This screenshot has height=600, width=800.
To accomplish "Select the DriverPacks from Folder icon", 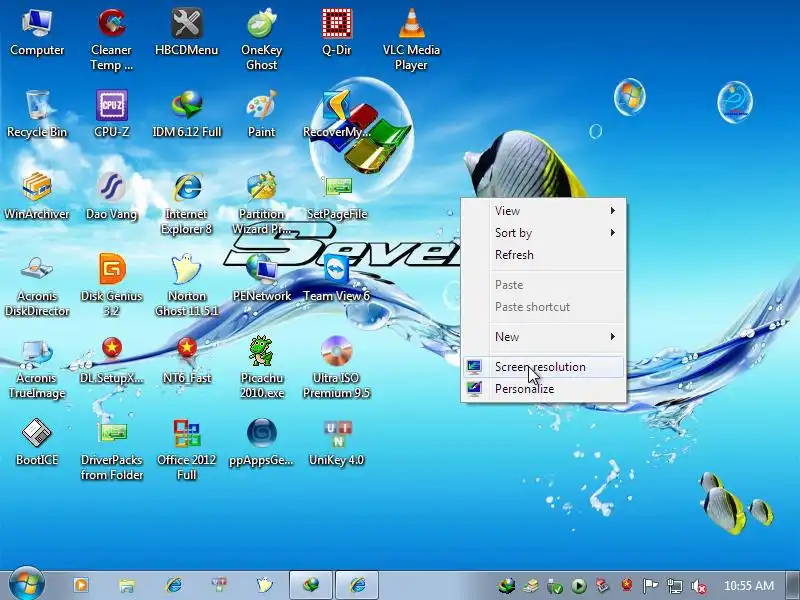I will point(111,450).
